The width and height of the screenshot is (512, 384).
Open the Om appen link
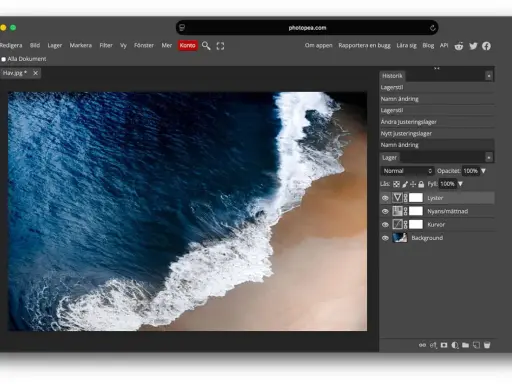click(318, 45)
